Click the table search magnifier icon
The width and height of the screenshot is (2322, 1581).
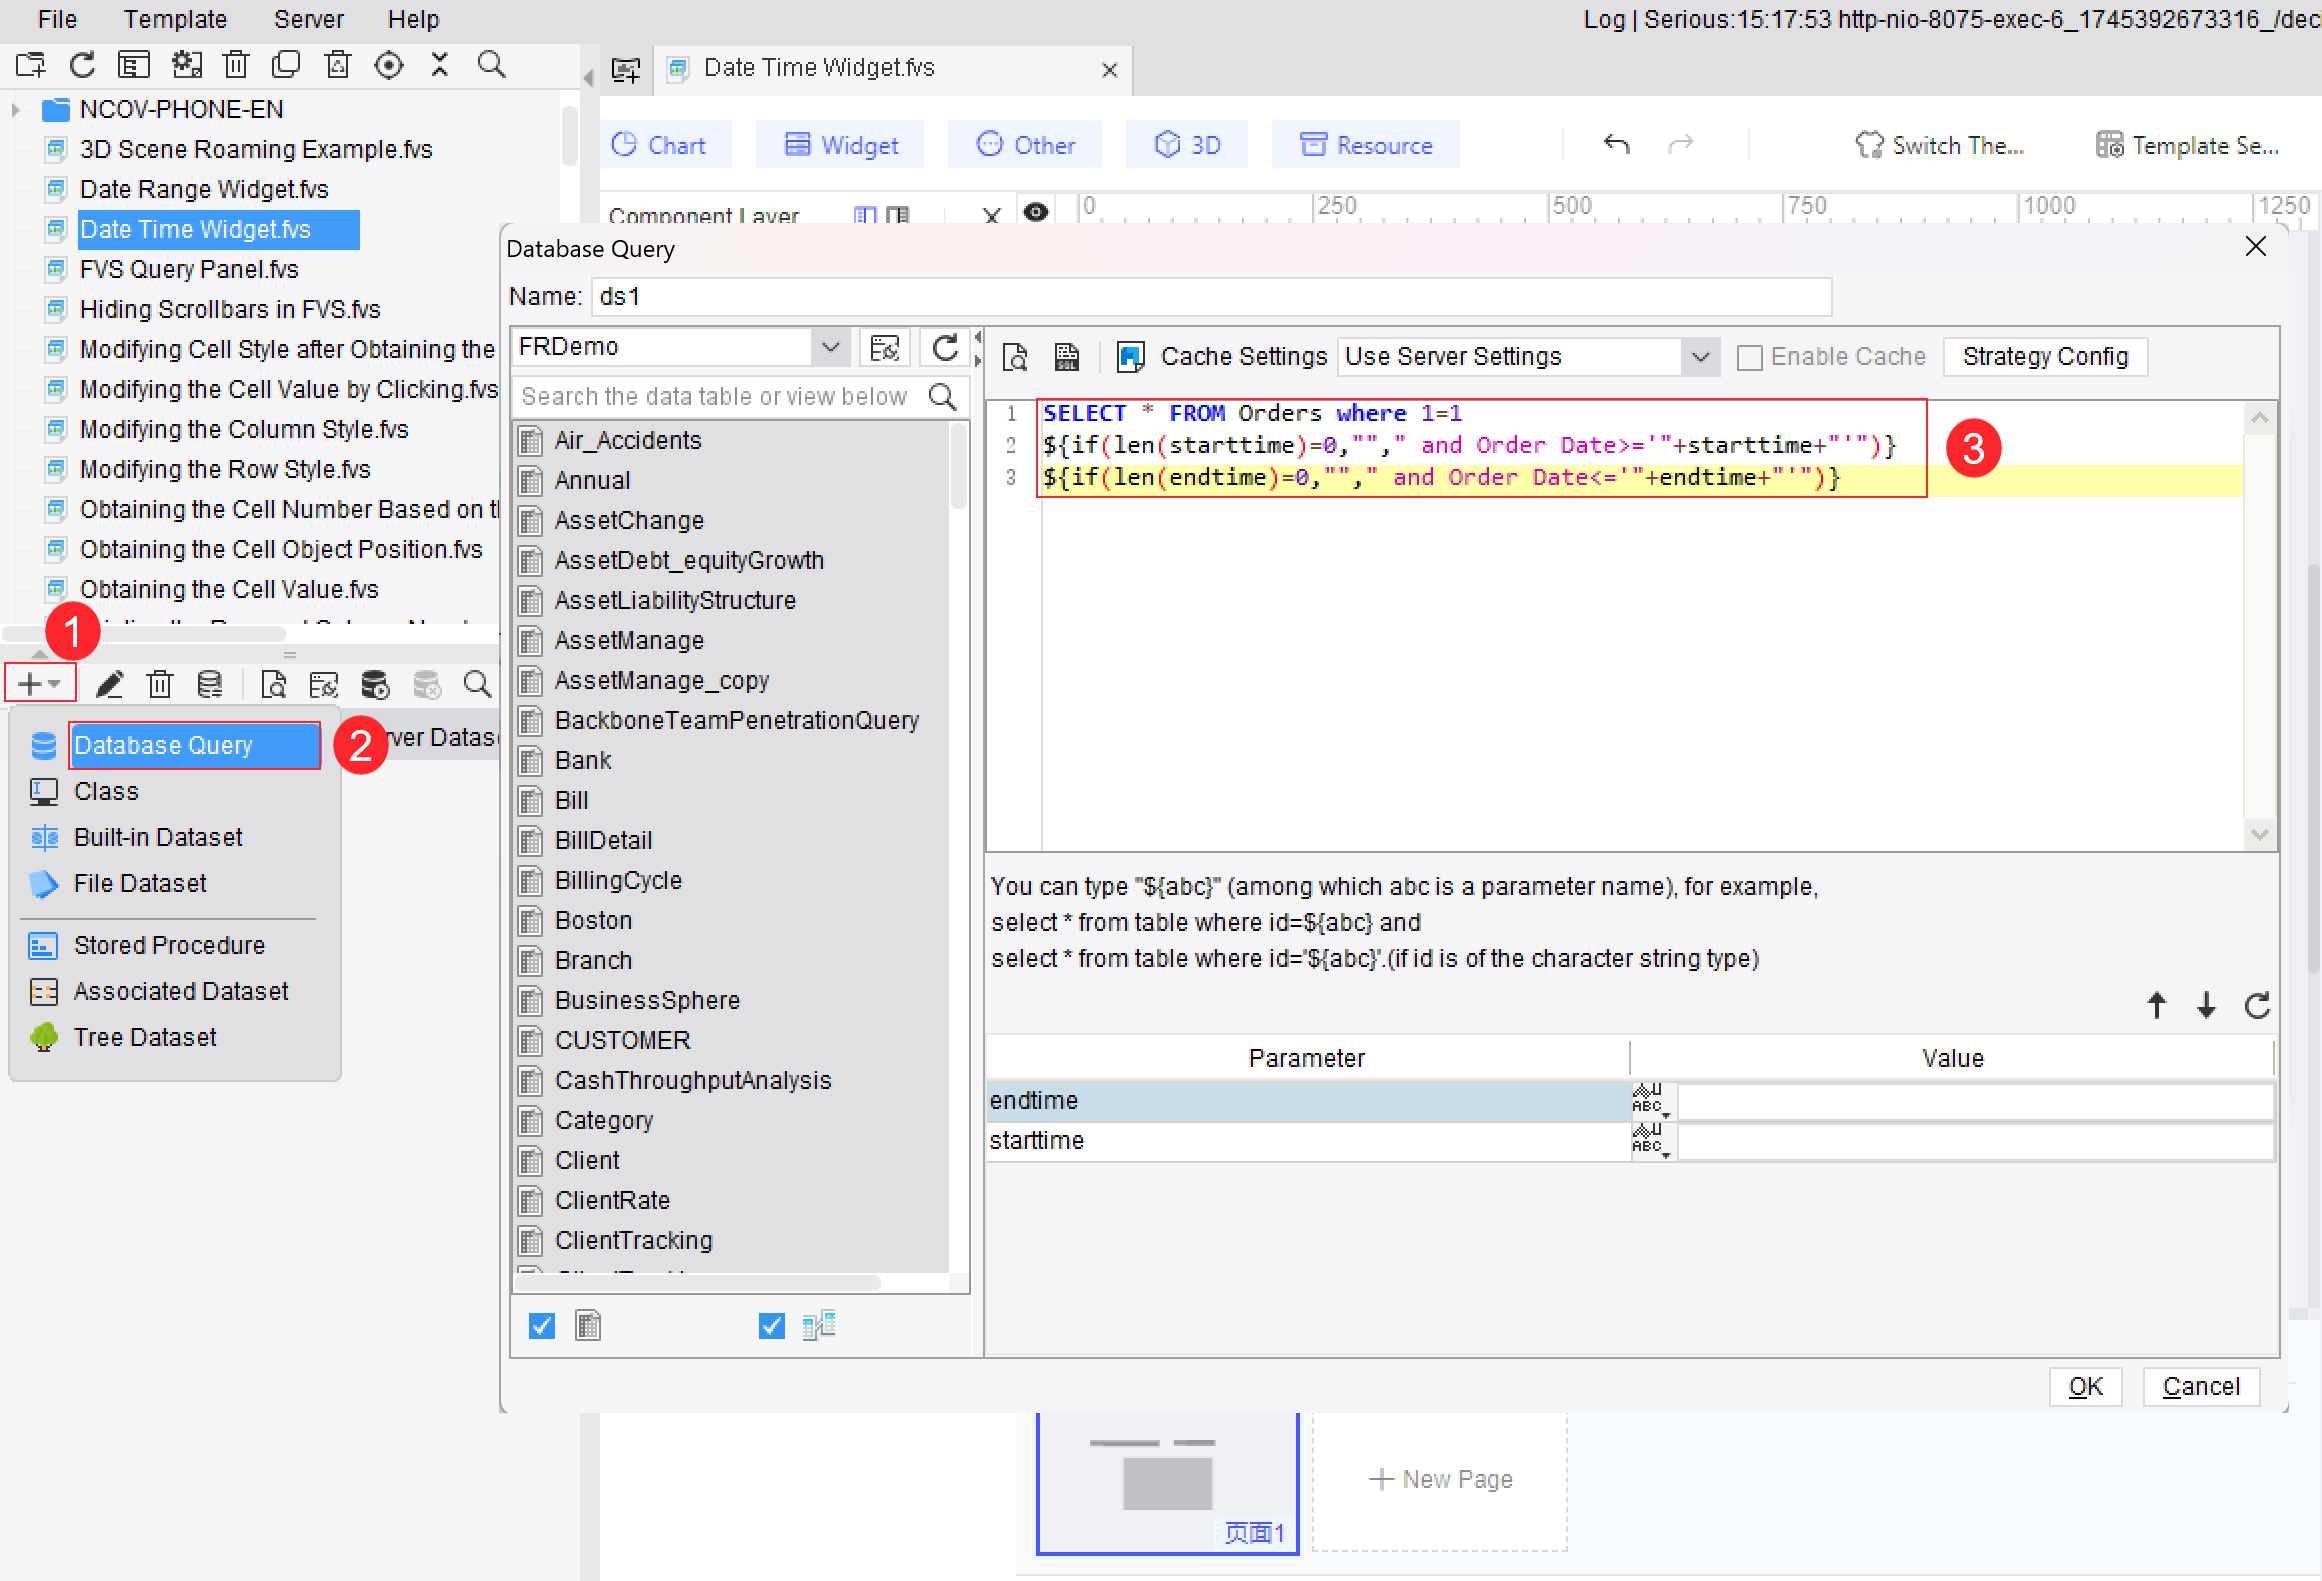click(943, 397)
